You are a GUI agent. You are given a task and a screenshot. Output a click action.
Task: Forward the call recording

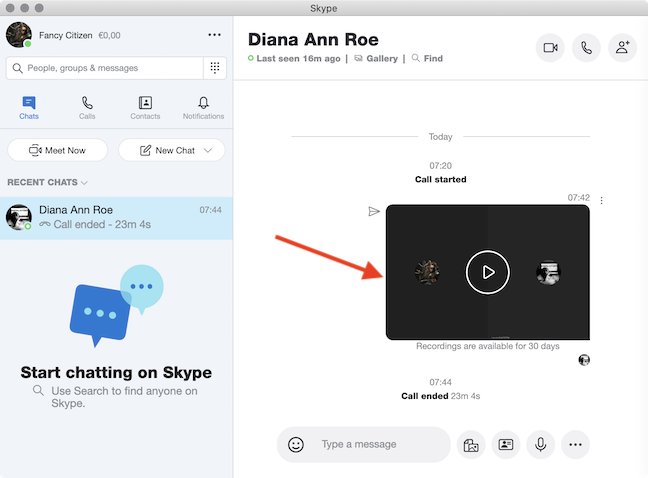(374, 212)
